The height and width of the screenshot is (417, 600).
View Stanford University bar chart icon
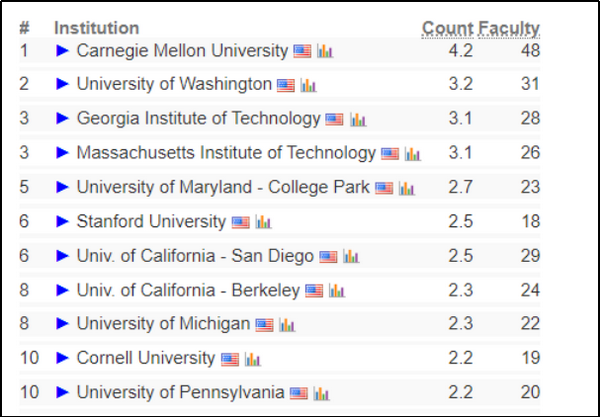[263, 222]
